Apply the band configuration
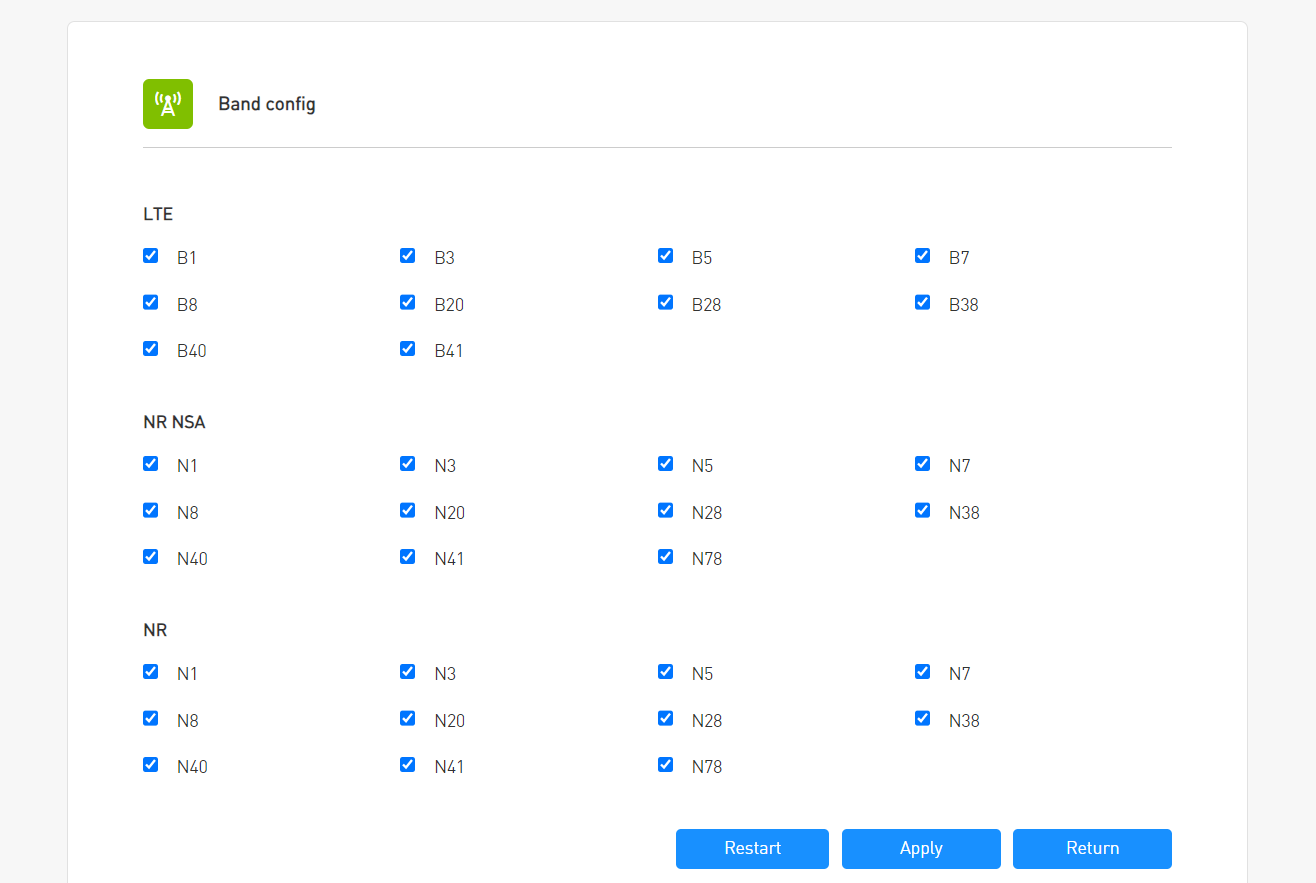The width and height of the screenshot is (1316, 883). 921,849
